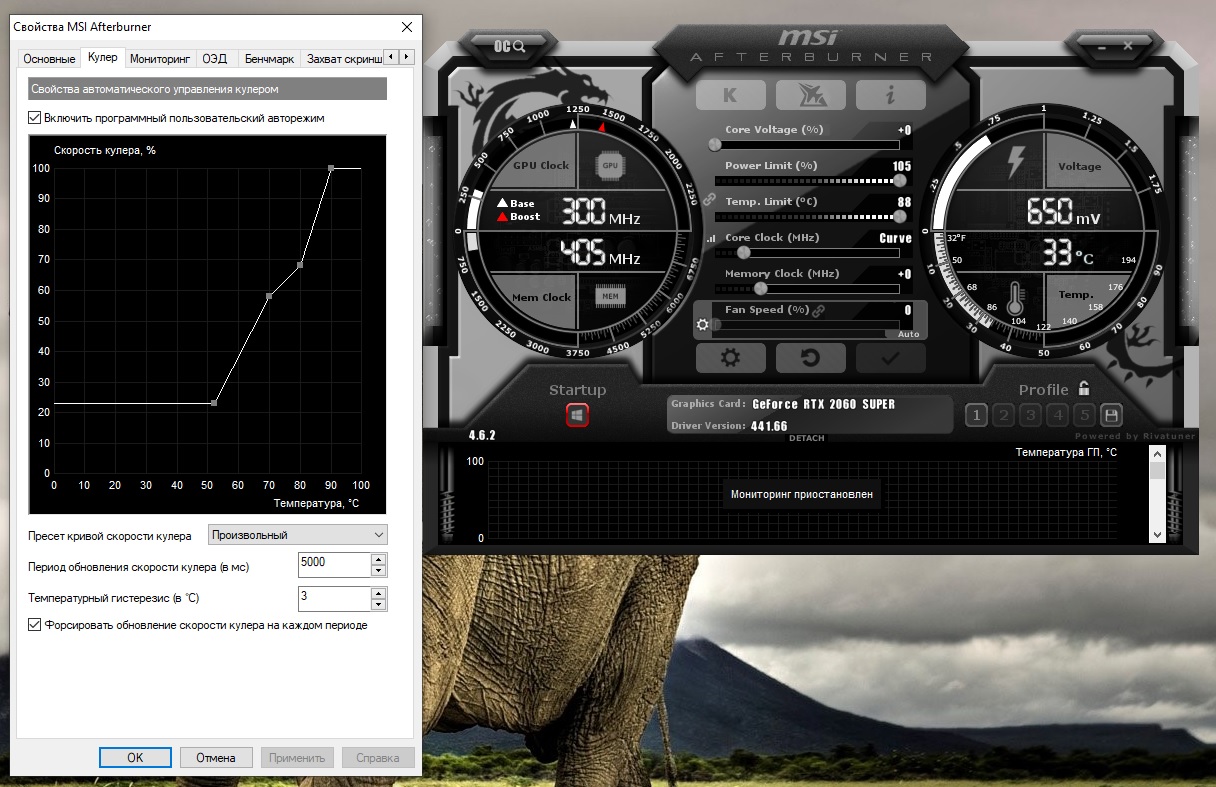Click the Мониторинг приостановлен message

coord(802,494)
